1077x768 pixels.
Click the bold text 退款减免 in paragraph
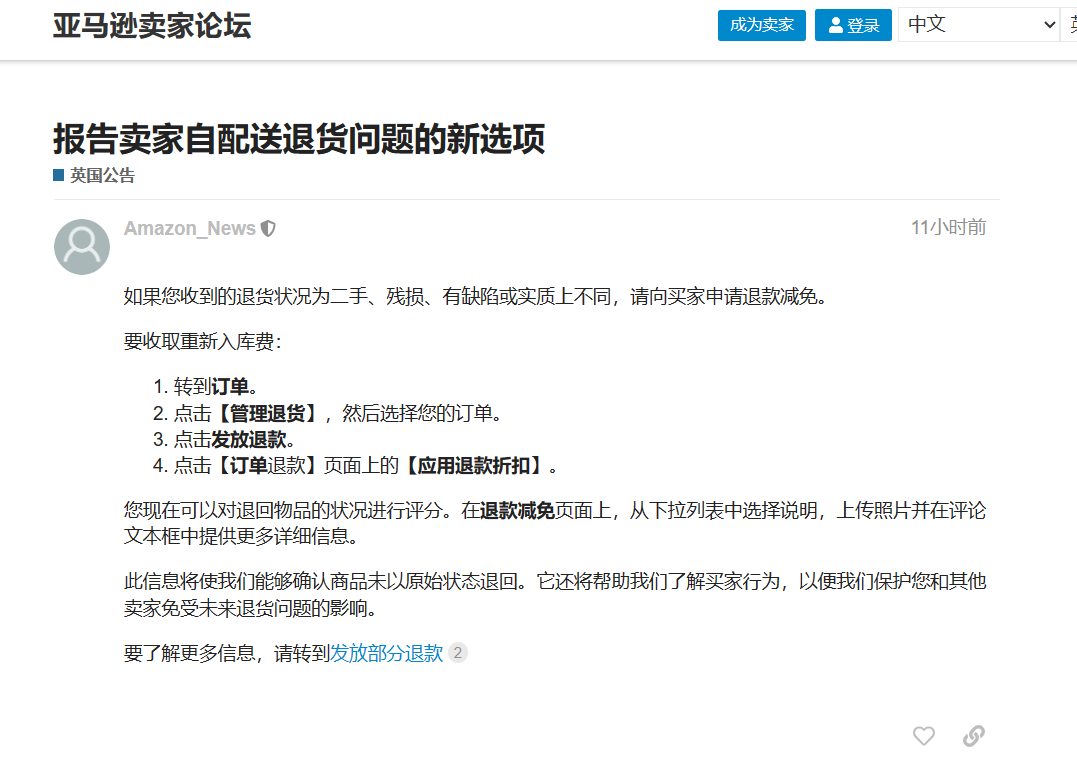517,510
